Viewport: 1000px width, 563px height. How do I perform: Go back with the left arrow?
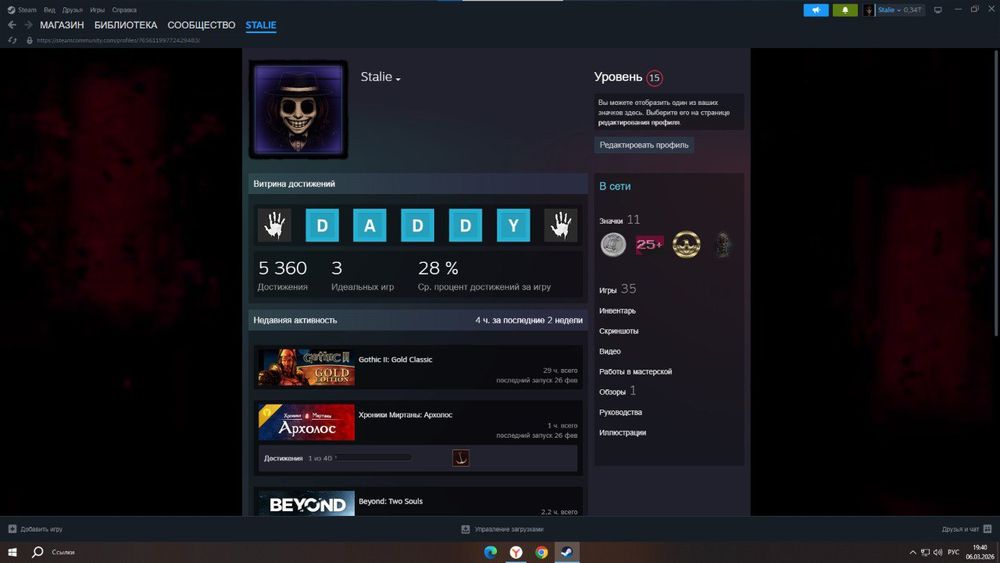(12, 25)
